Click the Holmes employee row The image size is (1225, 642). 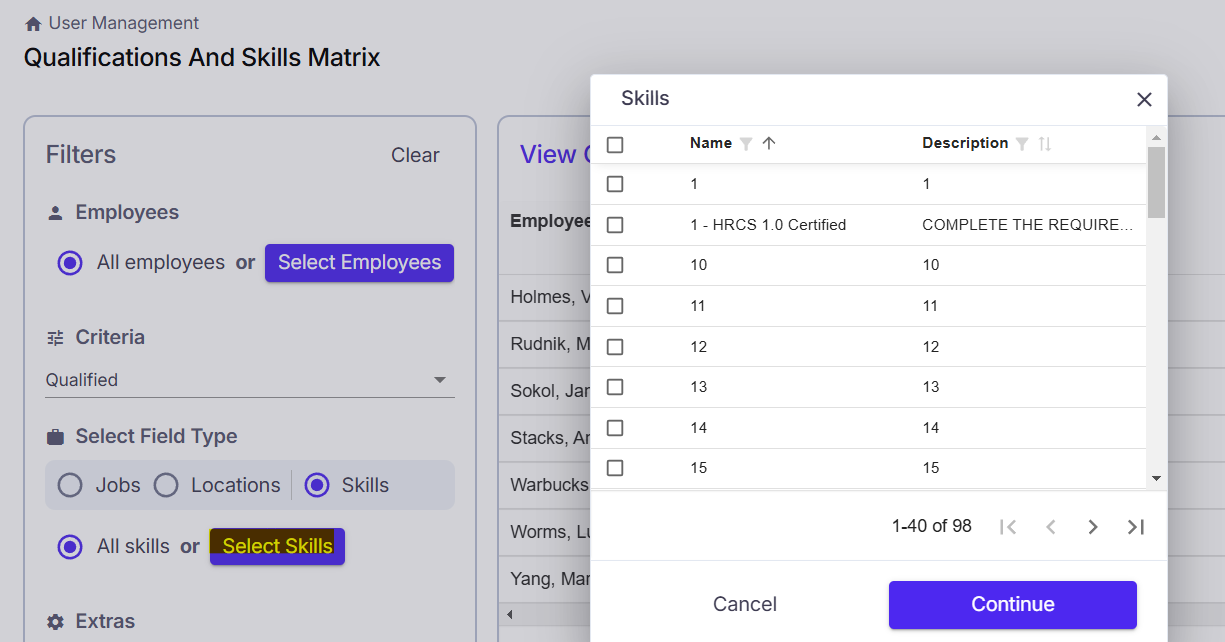[x=545, y=297]
